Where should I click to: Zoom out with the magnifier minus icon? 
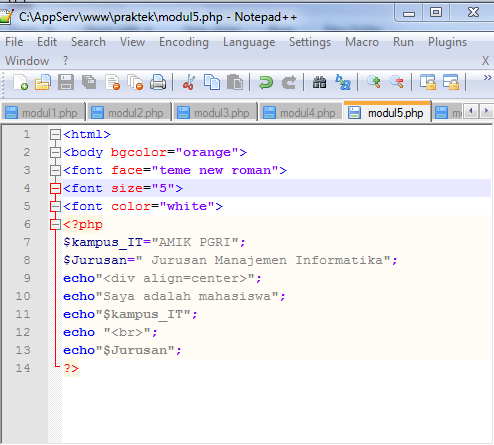click(x=397, y=82)
